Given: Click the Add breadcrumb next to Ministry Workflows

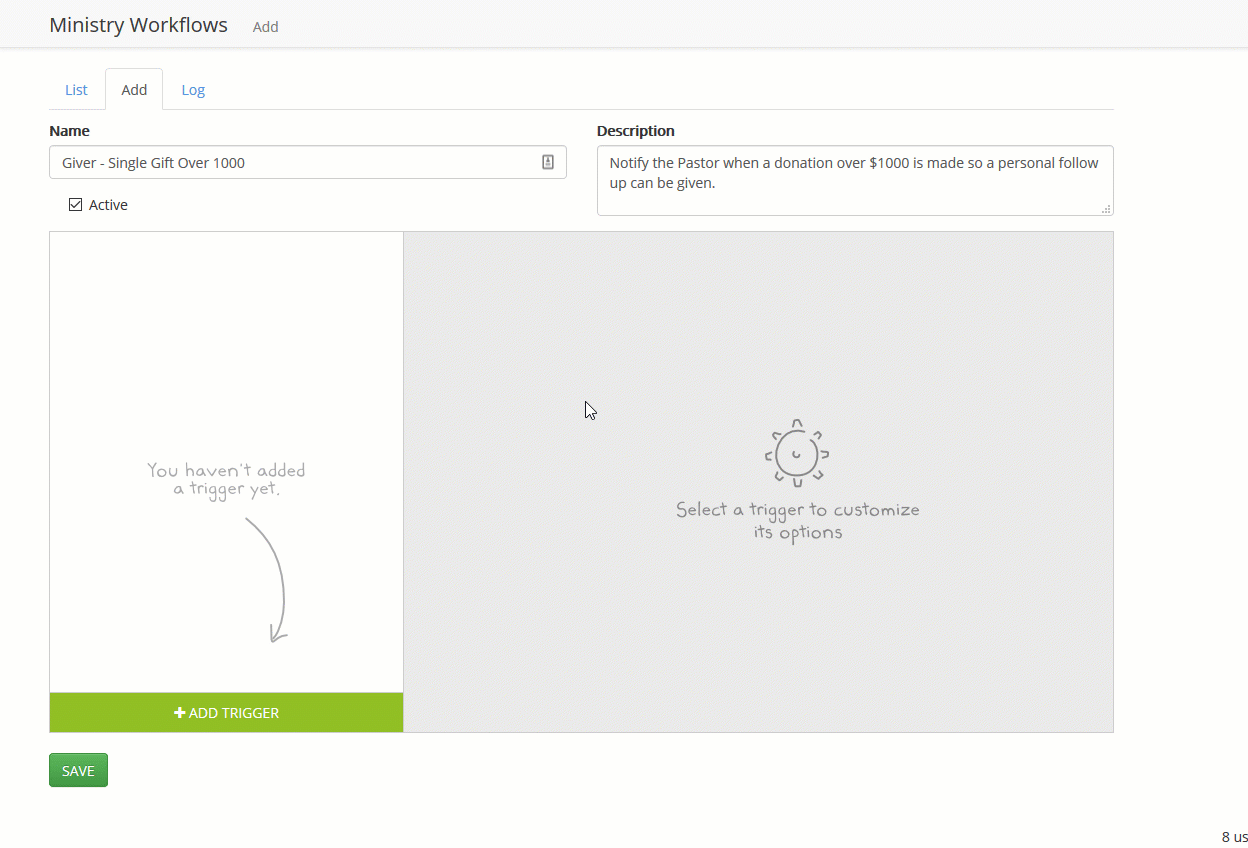Looking at the screenshot, I should point(265,27).
